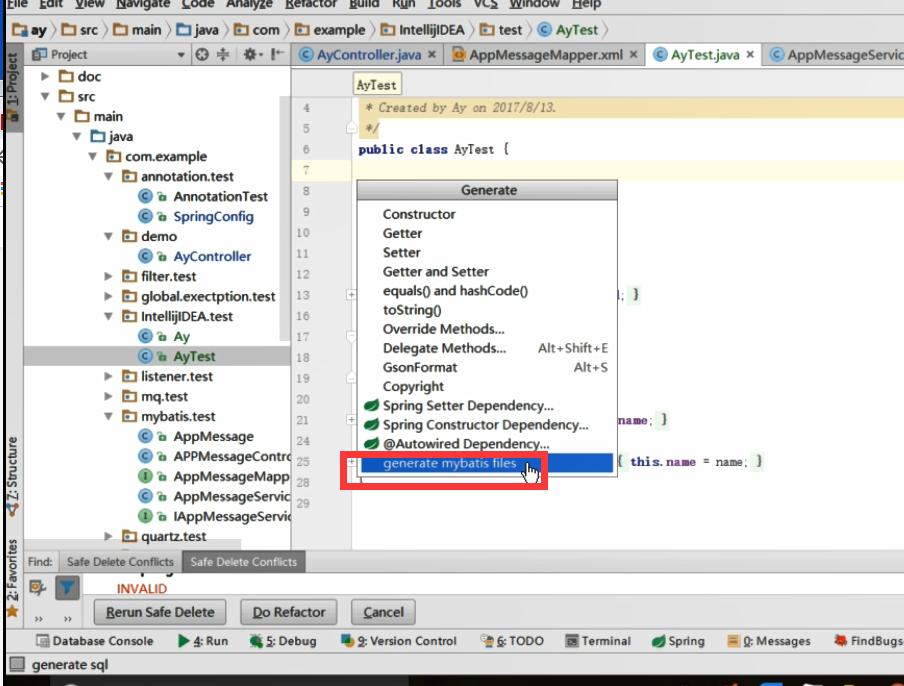
Task: Open 9: Version Control tool window
Action: pyautogui.click(x=398, y=641)
